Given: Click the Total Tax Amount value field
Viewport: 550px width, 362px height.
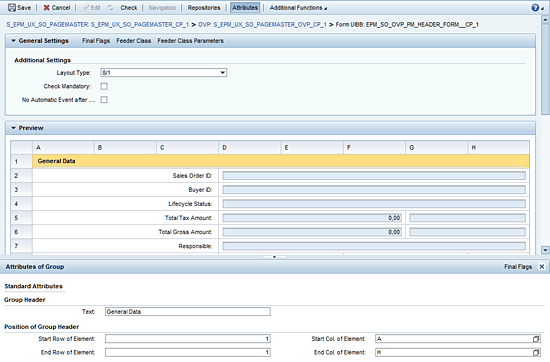Looking at the screenshot, I should [312, 218].
